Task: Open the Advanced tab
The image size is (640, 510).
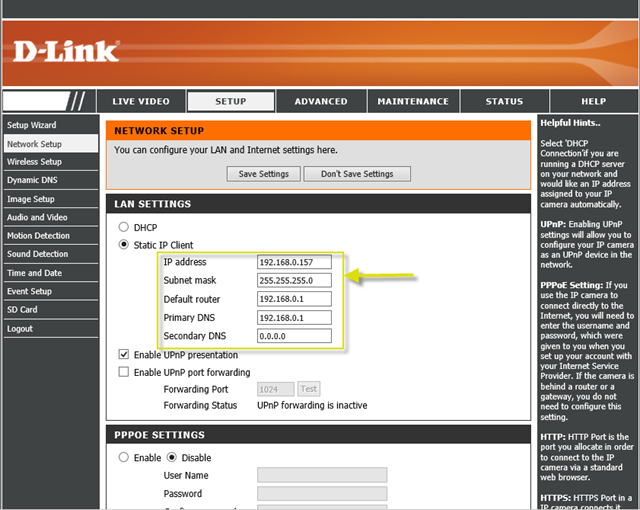Action: click(x=321, y=101)
